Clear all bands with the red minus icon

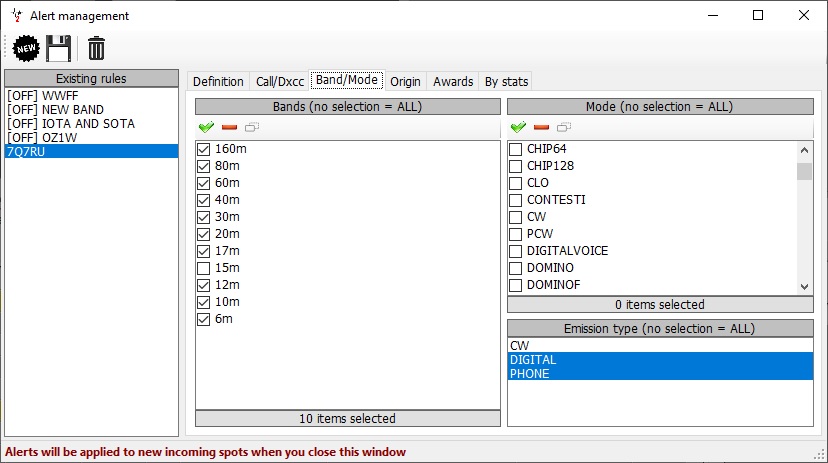pyautogui.click(x=229, y=127)
